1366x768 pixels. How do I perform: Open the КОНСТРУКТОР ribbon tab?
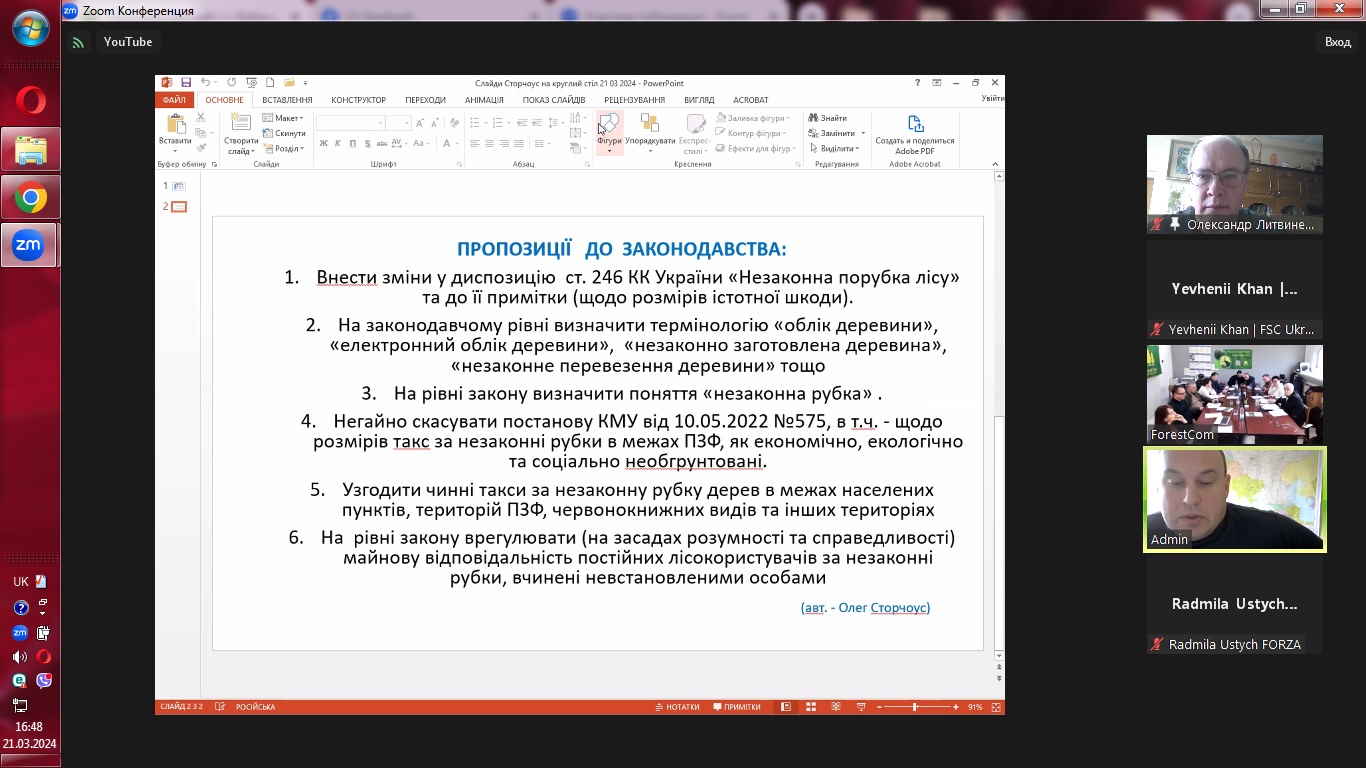pyautogui.click(x=358, y=100)
